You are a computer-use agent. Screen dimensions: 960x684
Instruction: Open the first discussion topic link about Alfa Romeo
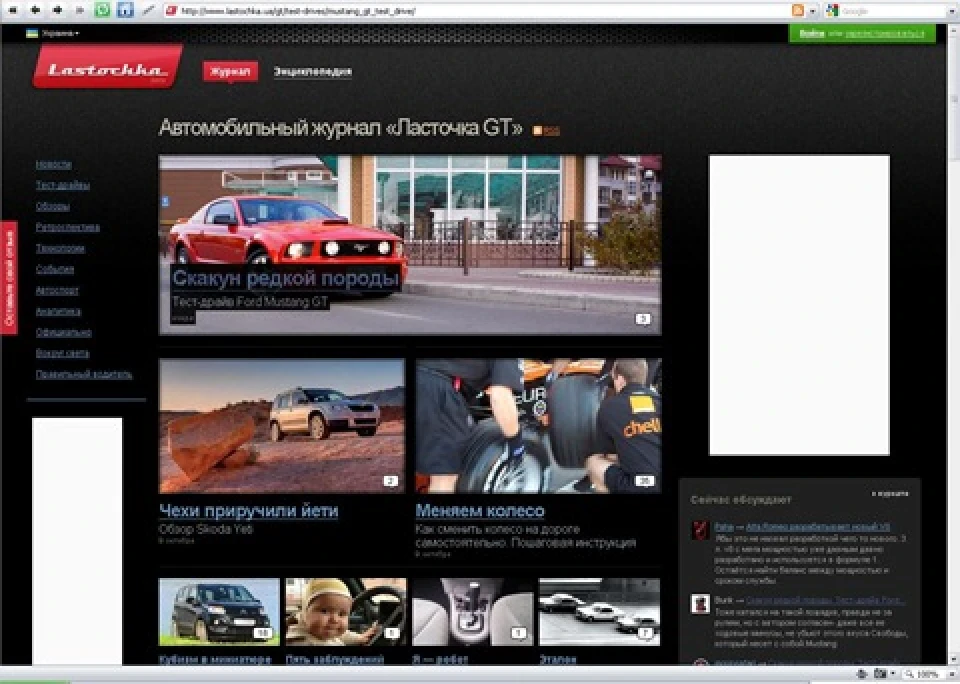[x=818, y=527]
